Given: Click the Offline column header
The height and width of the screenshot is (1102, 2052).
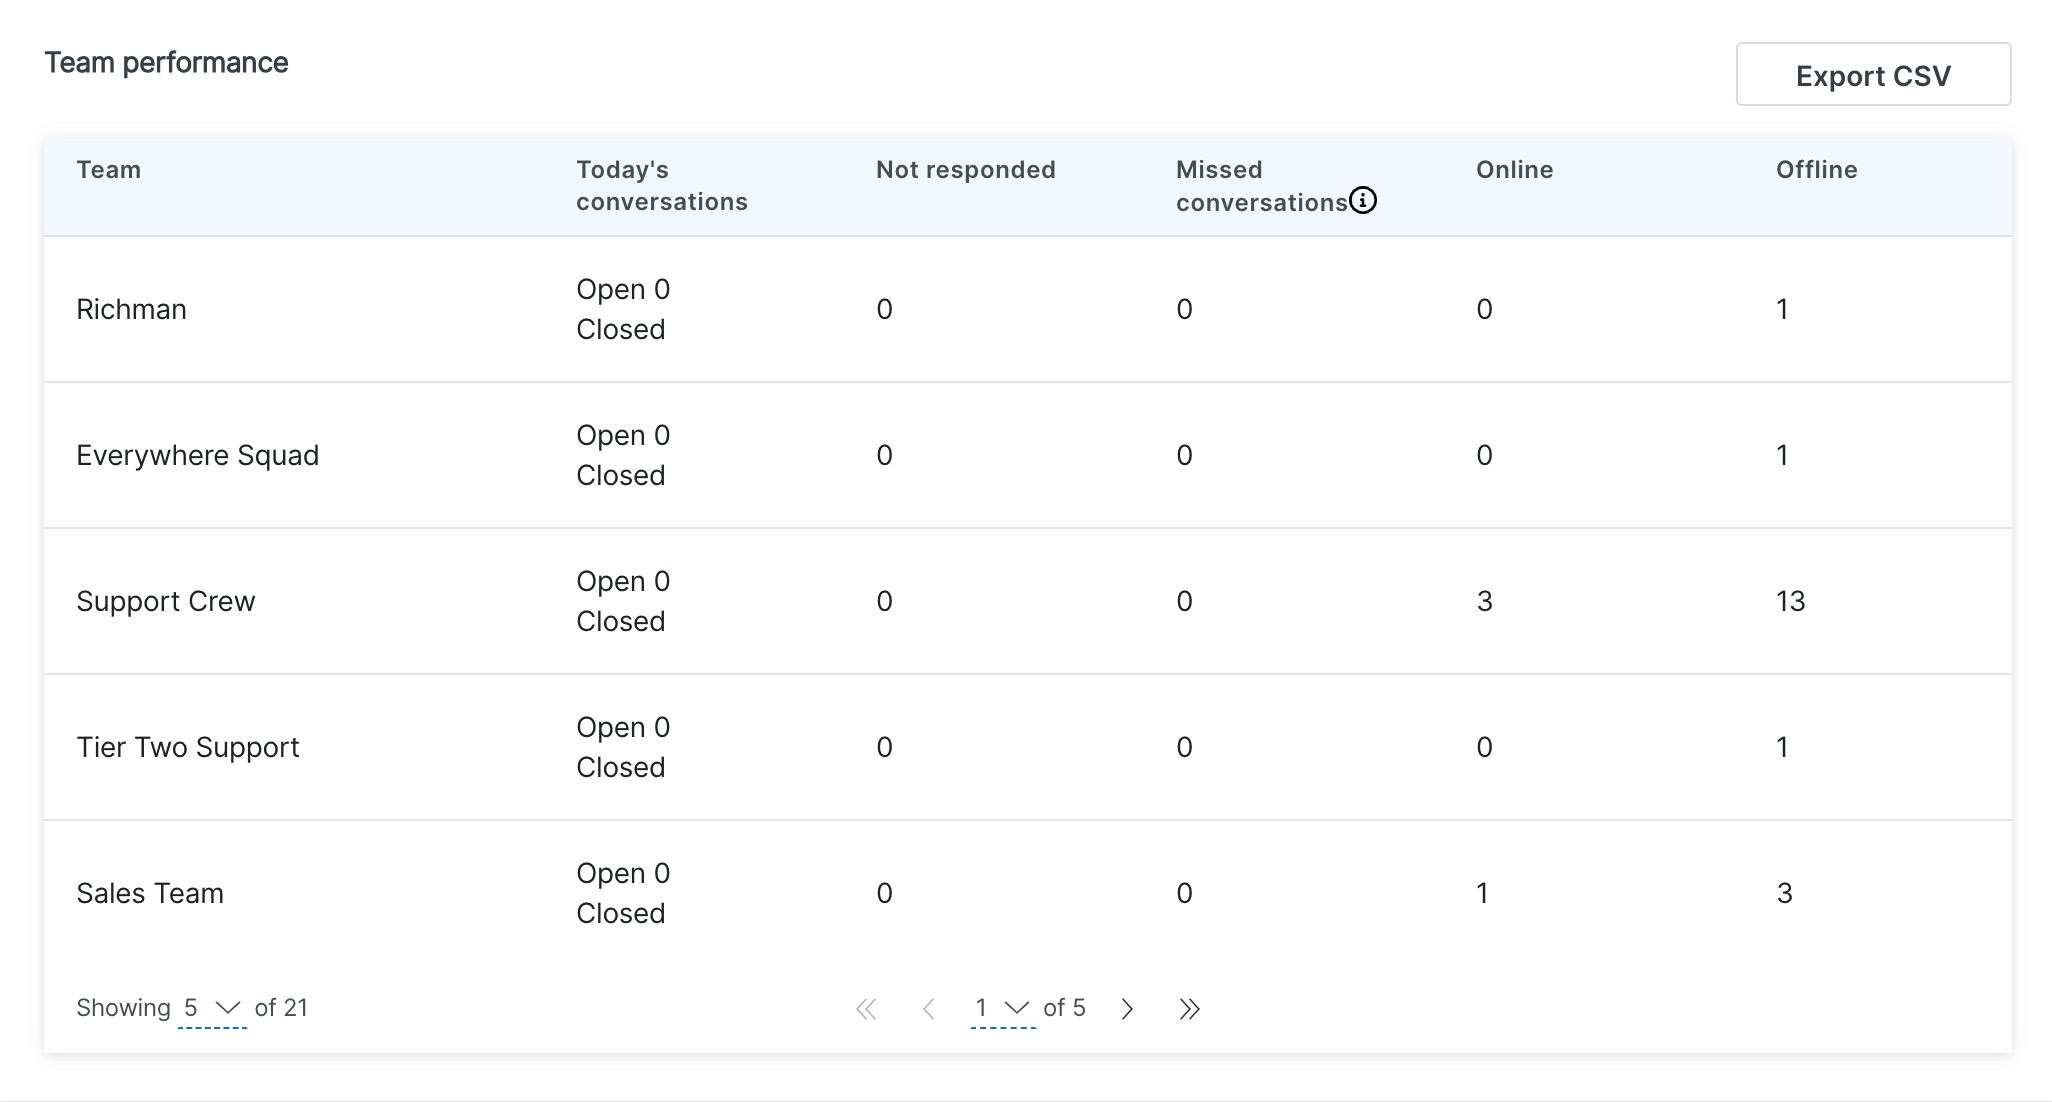Looking at the screenshot, I should click(1817, 170).
